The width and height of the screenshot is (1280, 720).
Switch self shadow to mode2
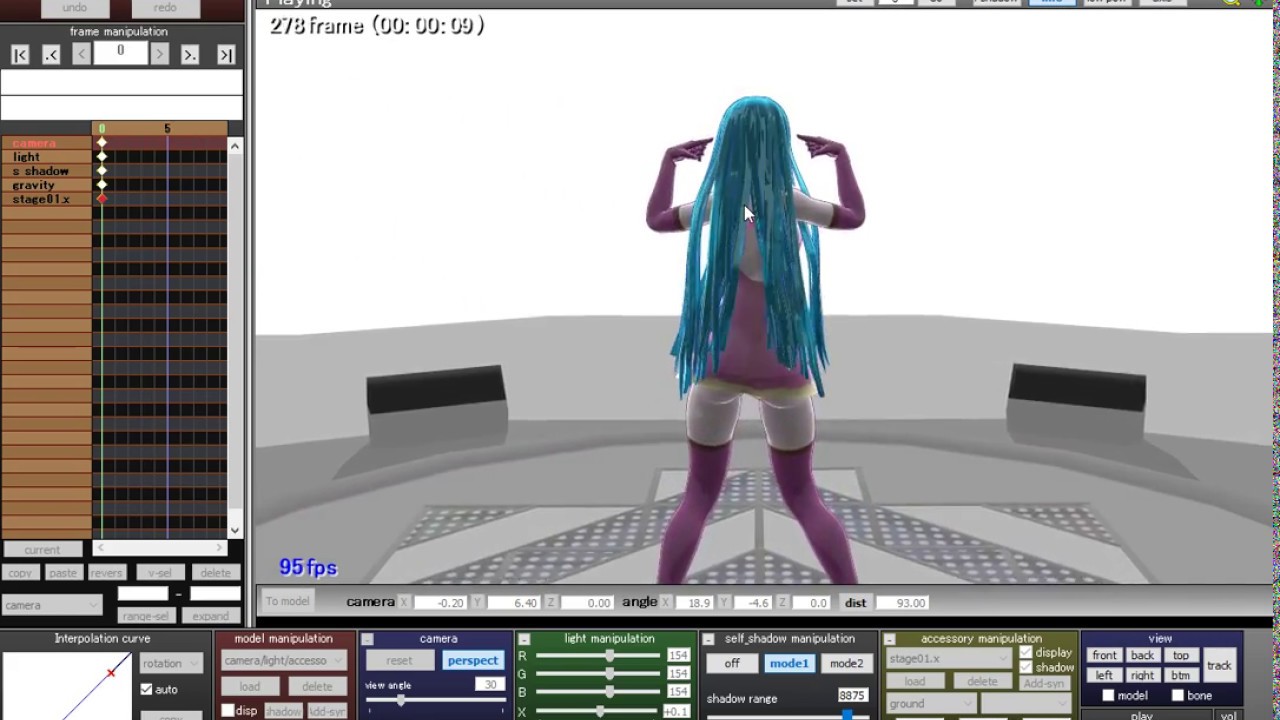point(846,663)
